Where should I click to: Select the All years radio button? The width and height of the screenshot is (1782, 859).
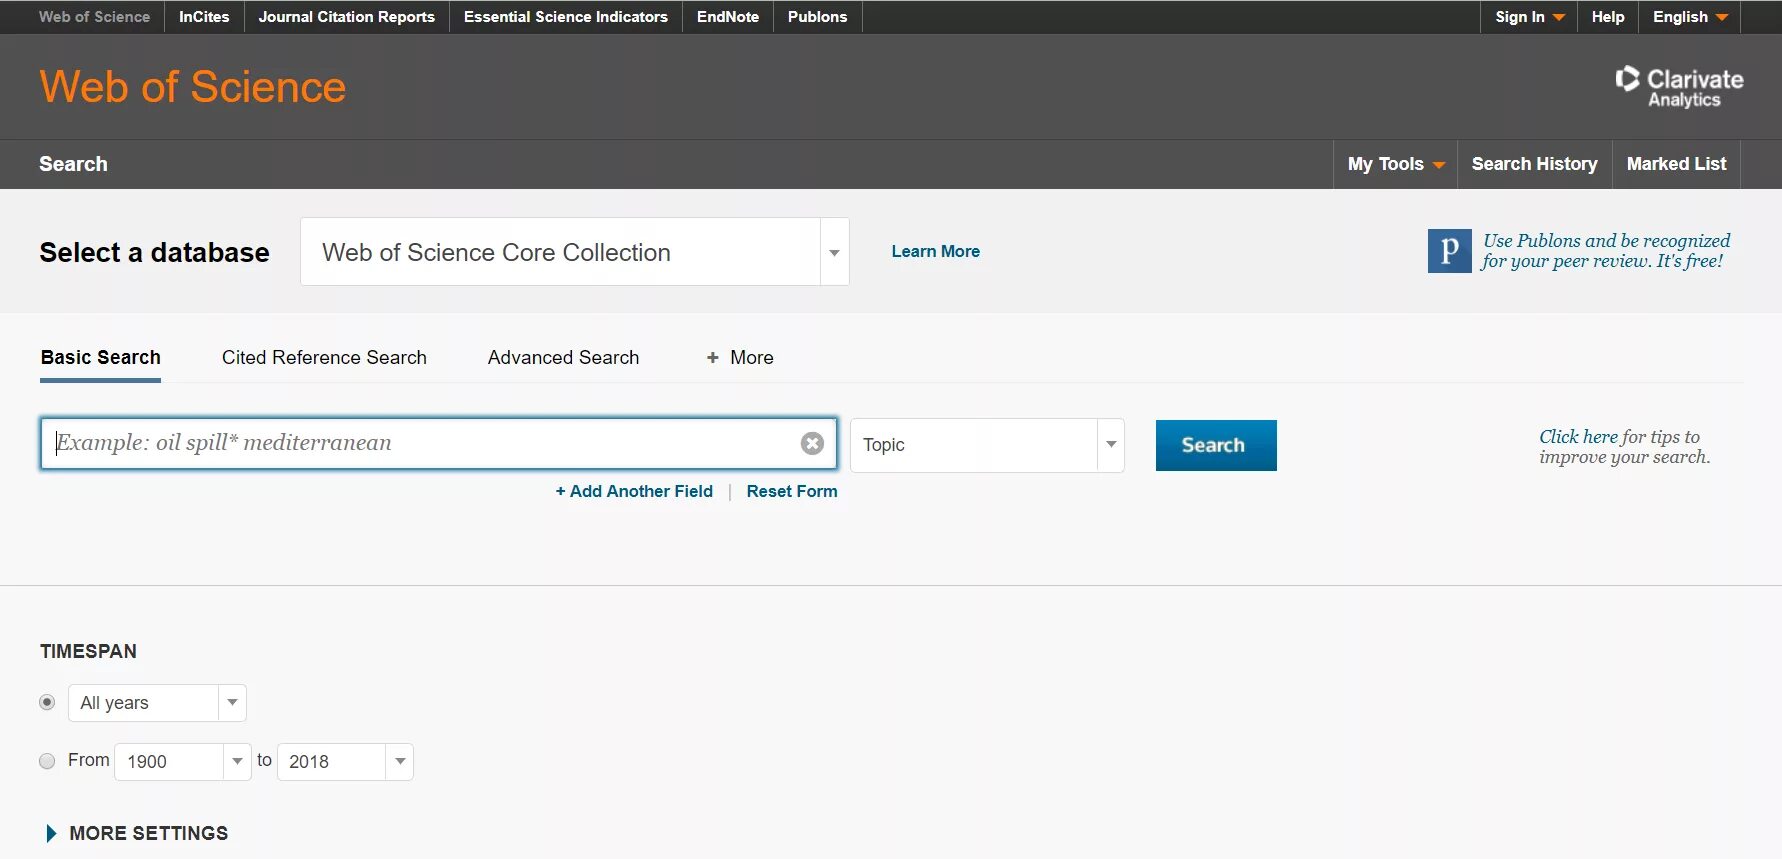(47, 702)
